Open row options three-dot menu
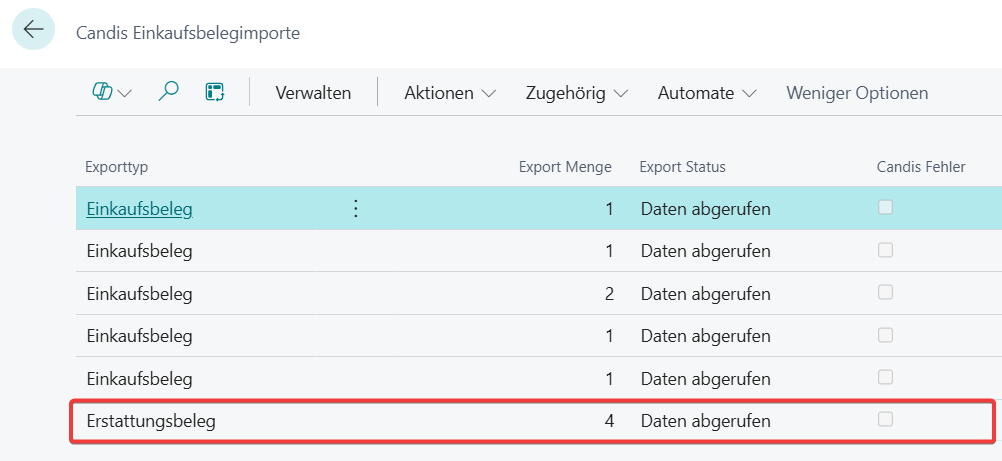Viewport: 1002px width, 461px height. point(355,209)
